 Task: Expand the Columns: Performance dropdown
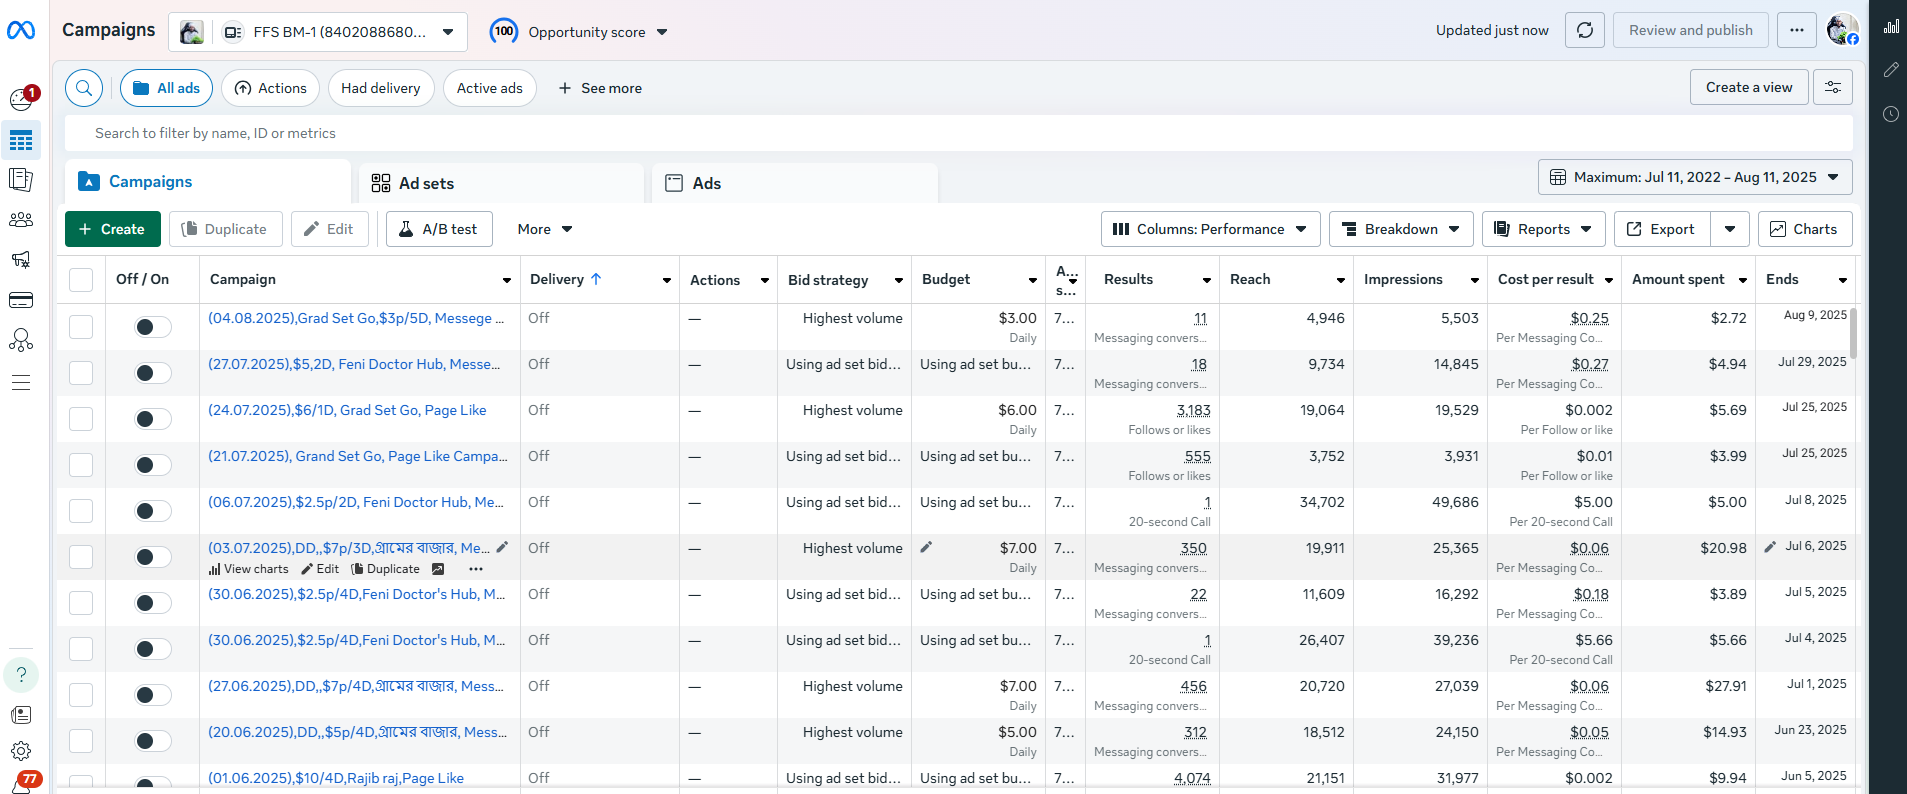[1210, 229]
